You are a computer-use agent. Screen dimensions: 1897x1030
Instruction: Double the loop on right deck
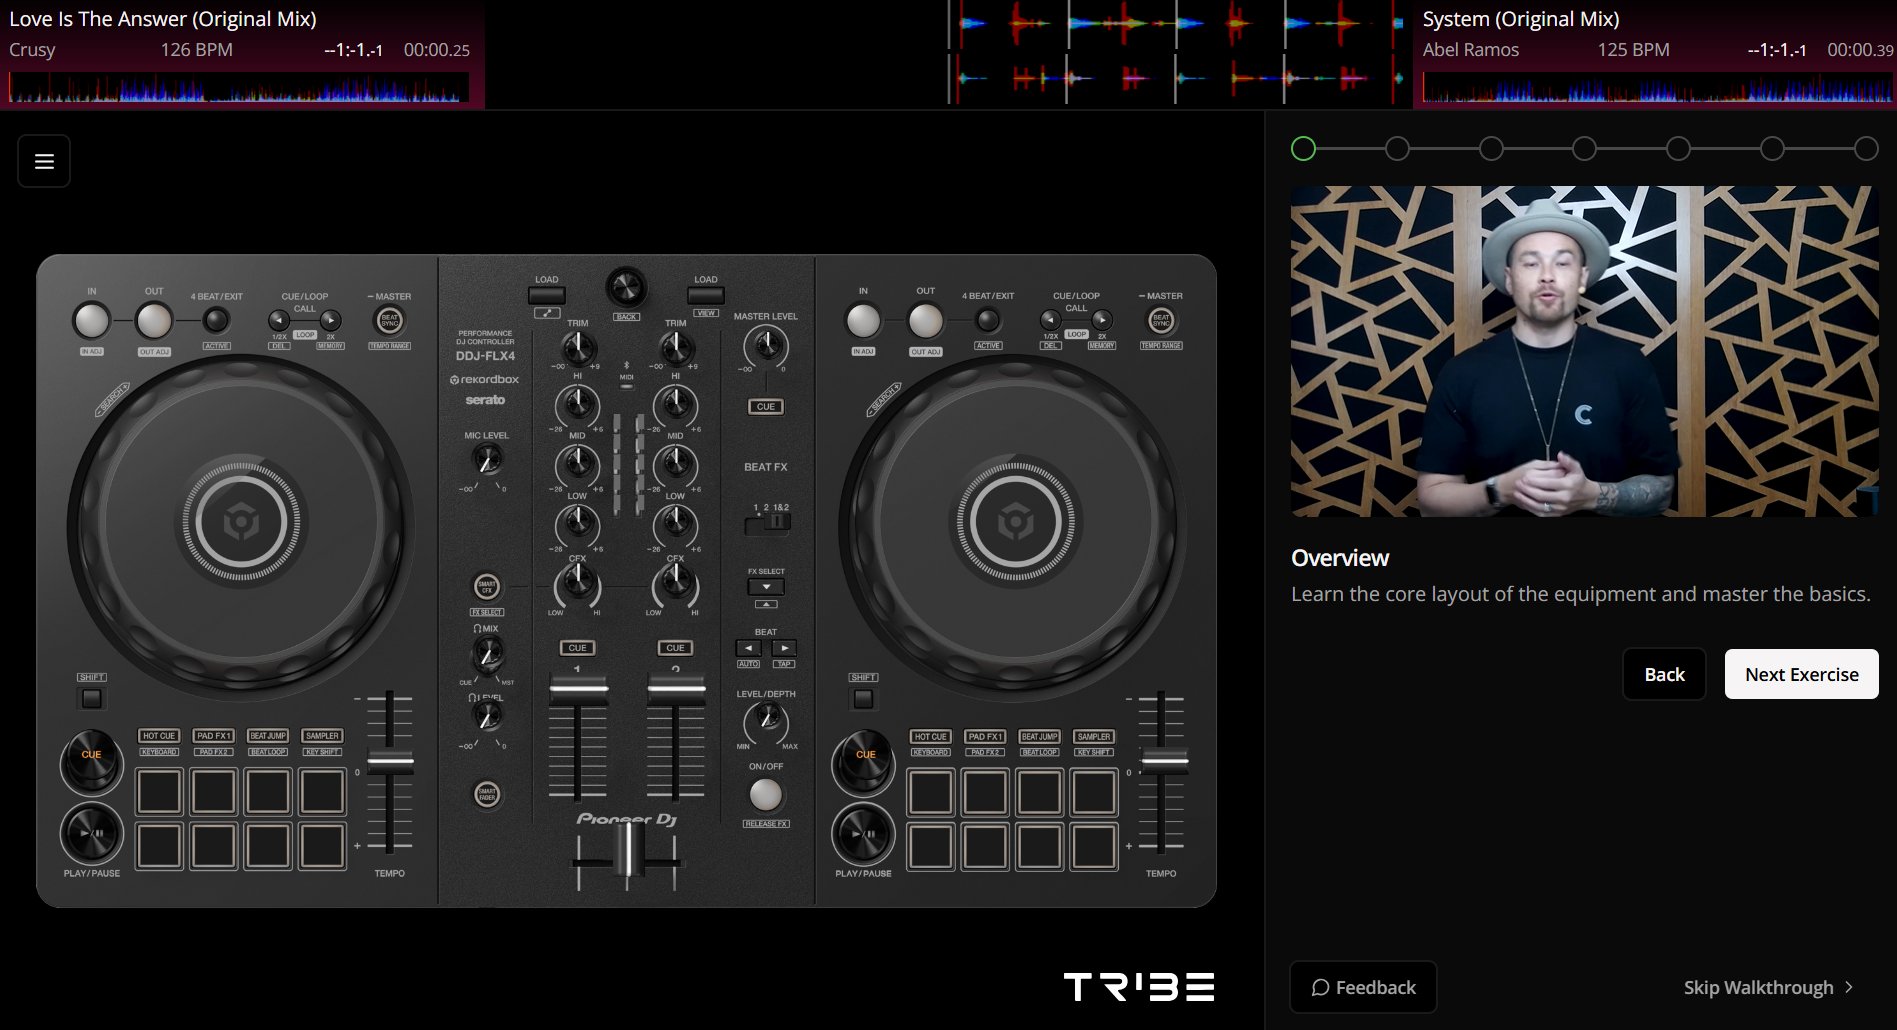pyautogui.click(x=1102, y=320)
